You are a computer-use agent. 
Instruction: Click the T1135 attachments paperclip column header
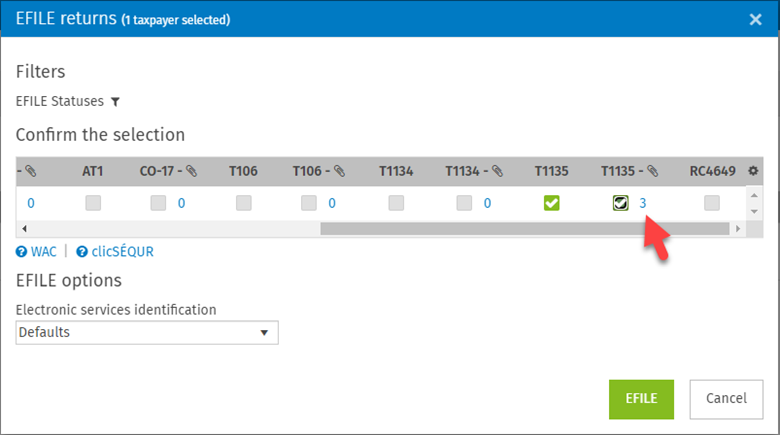(x=629, y=171)
